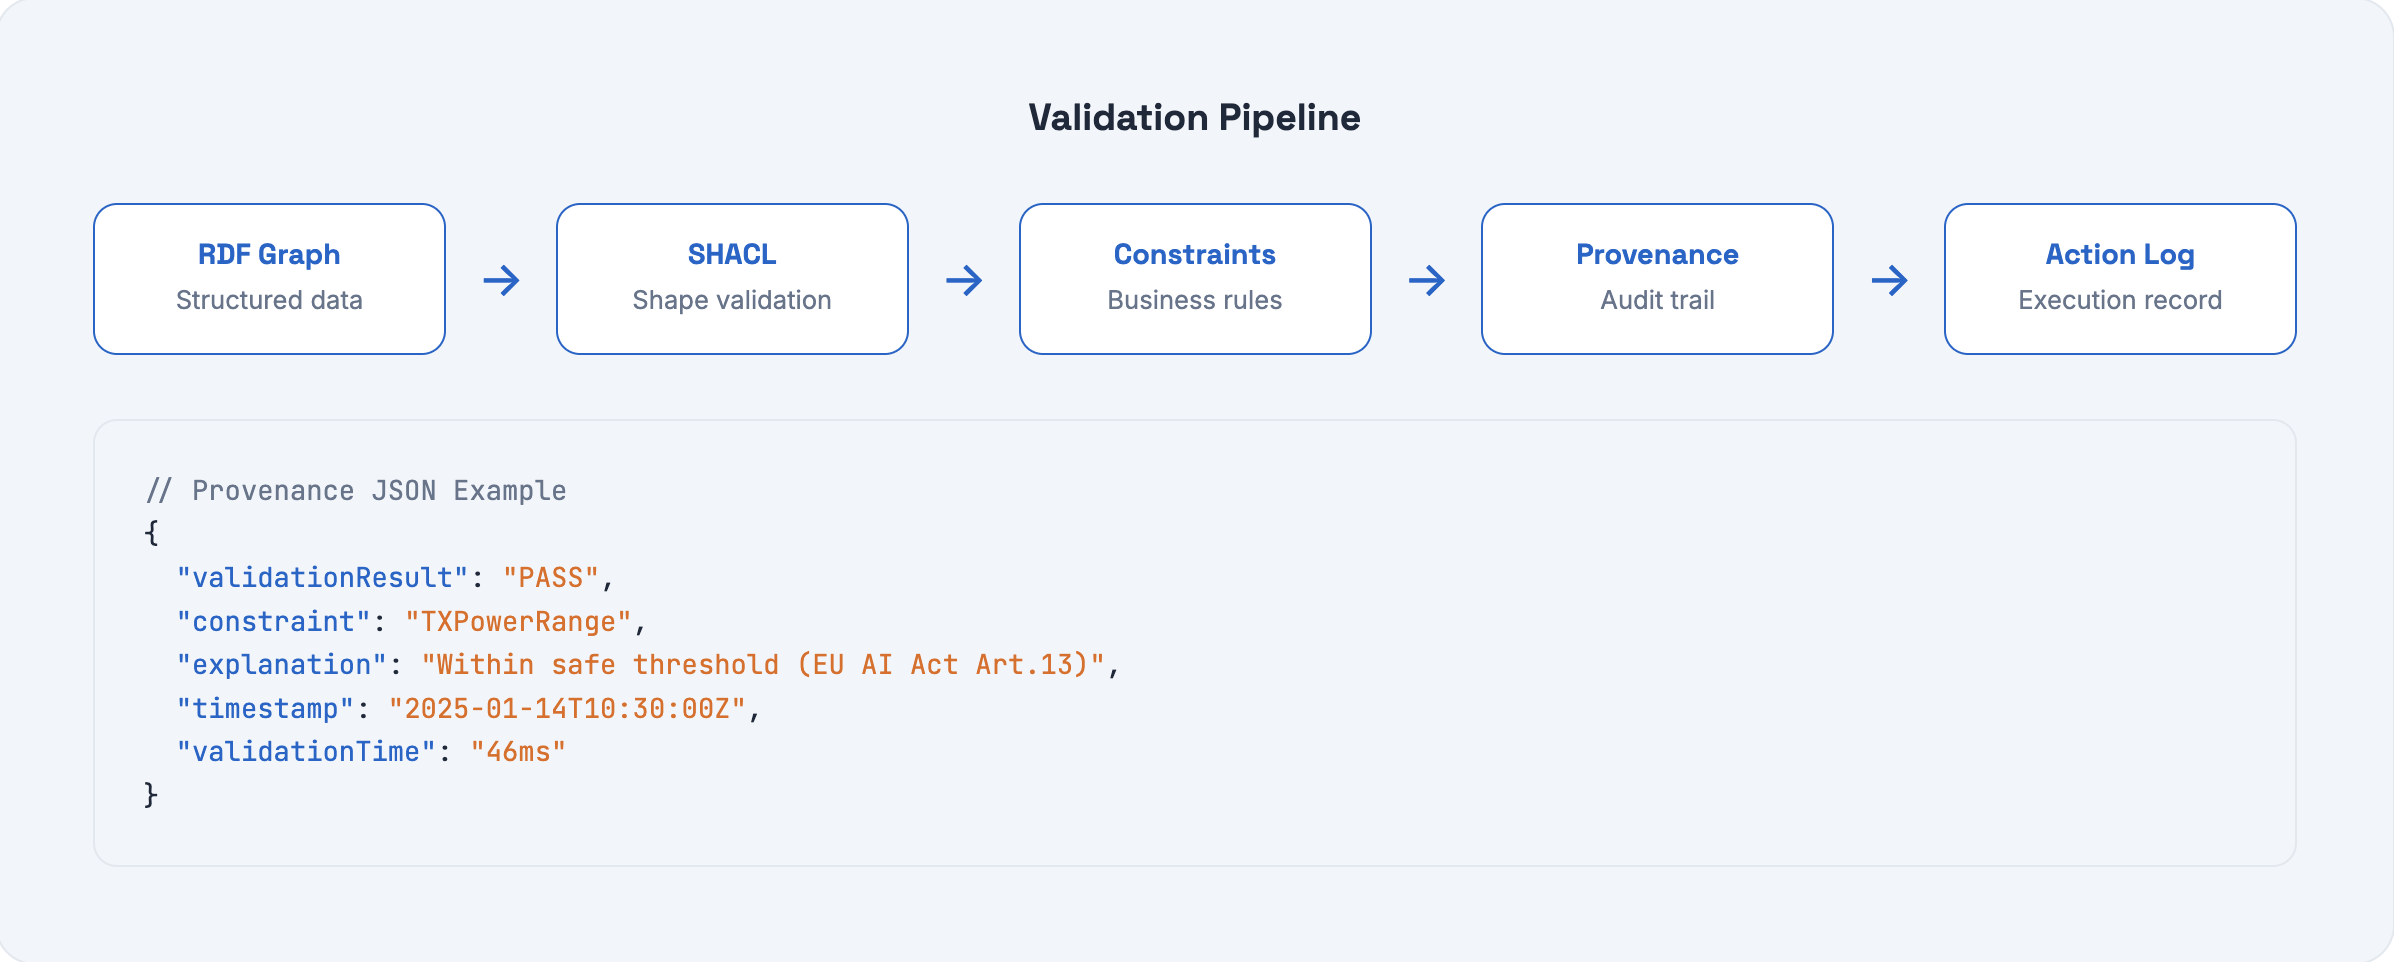Open the Constraints business rules box
This screenshot has height=962, width=2394.
1195,279
